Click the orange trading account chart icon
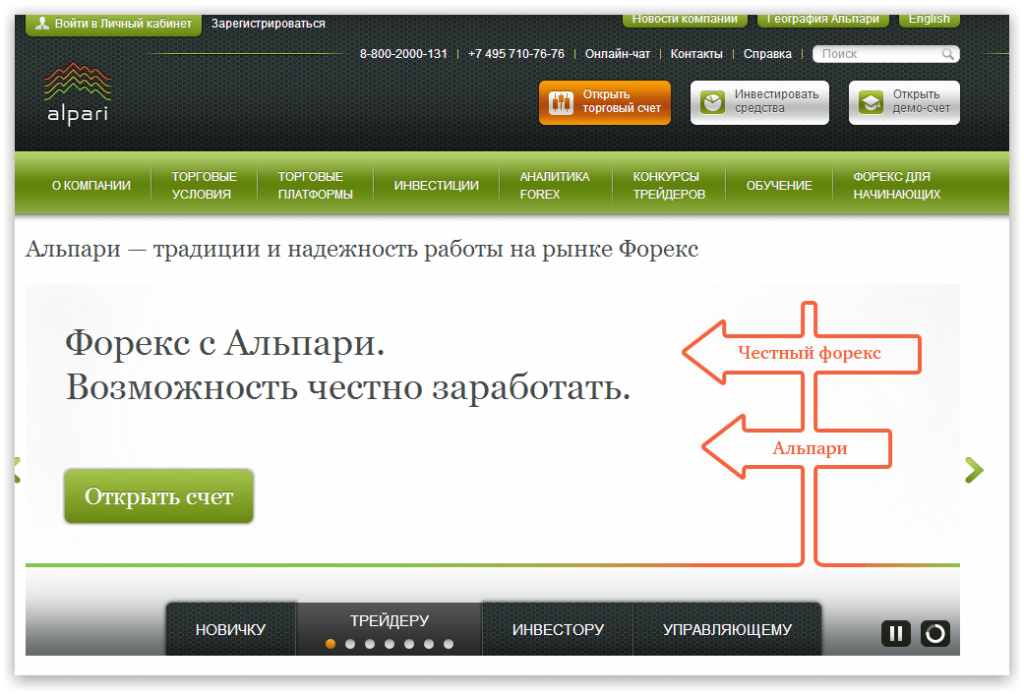Viewport: 1024px width, 695px height. tap(561, 103)
